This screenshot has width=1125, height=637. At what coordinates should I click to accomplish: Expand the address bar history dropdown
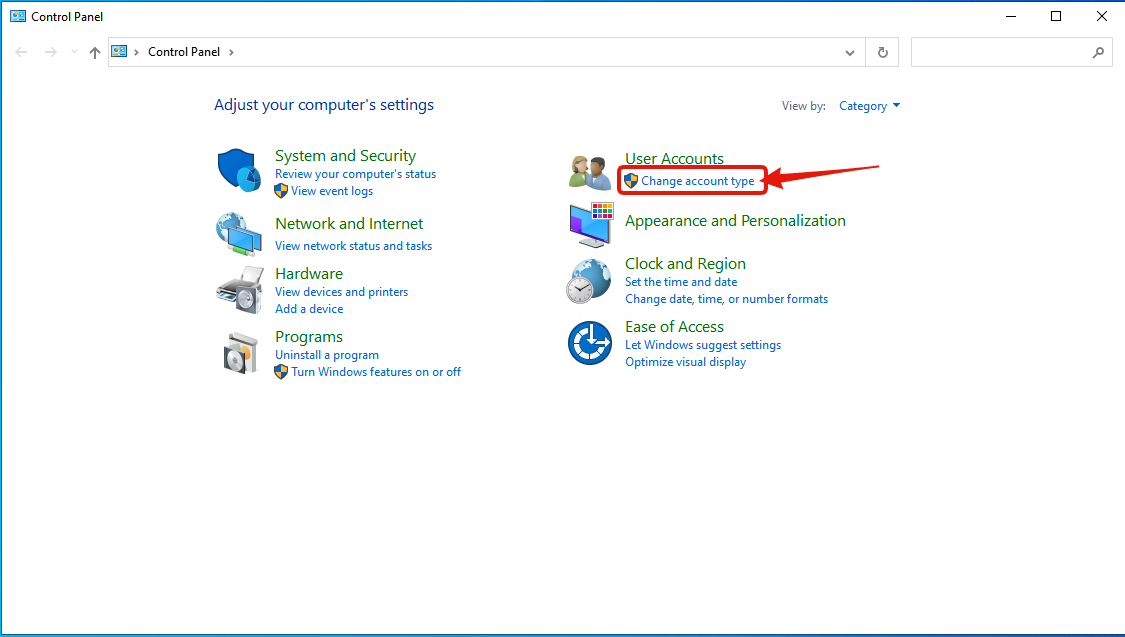pyautogui.click(x=850, y=52)
